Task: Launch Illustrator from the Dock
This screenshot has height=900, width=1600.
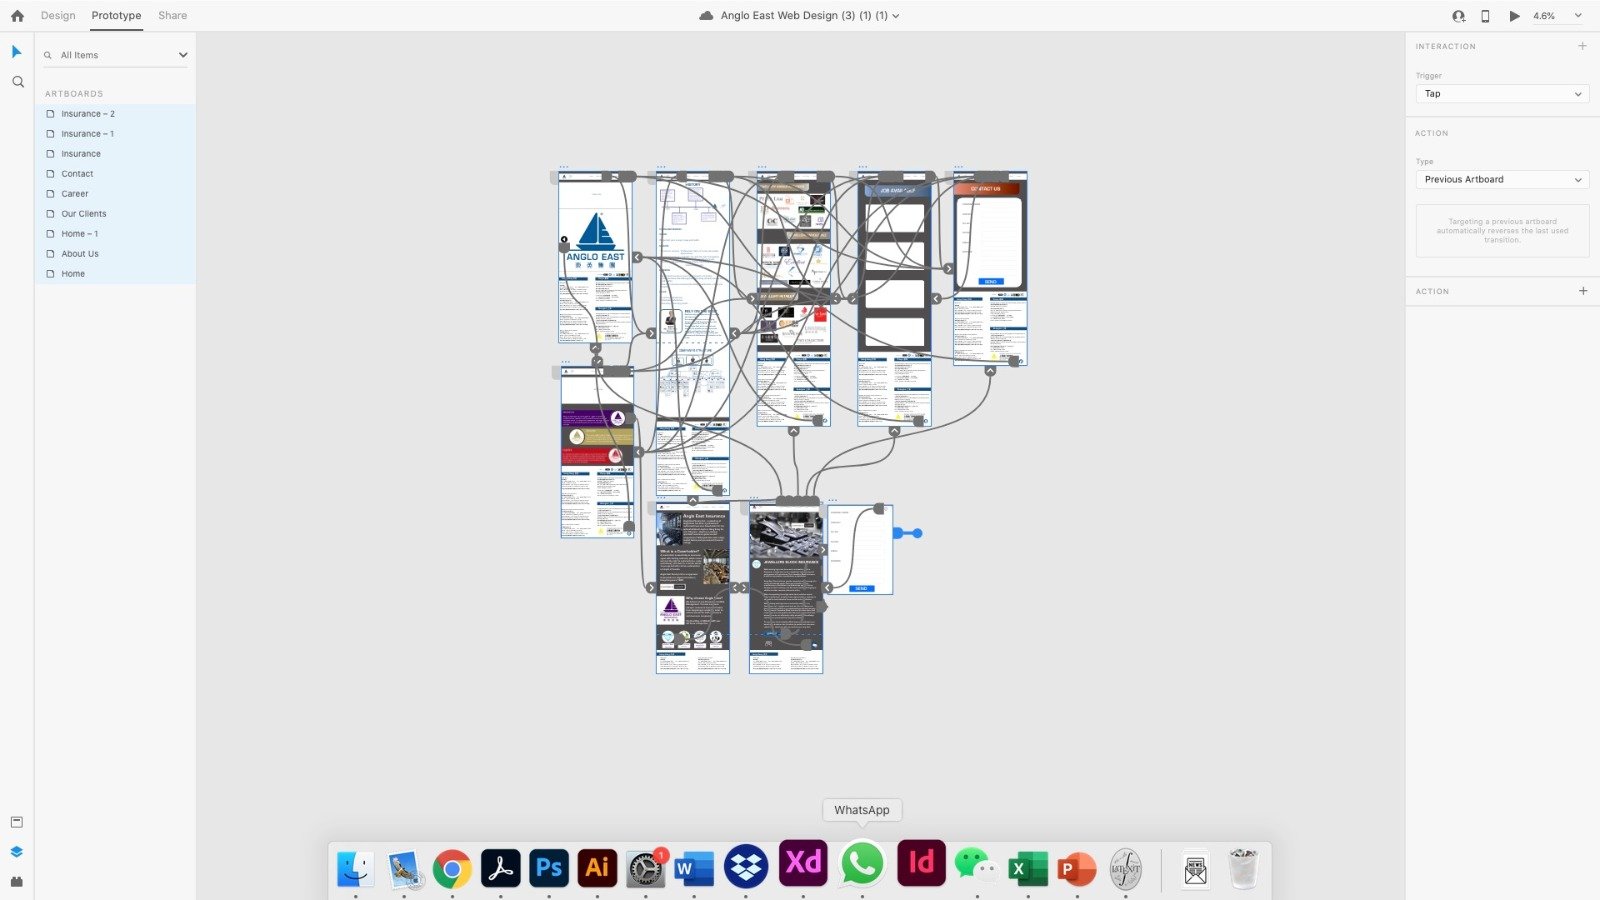Action: [x=597, y=868]
